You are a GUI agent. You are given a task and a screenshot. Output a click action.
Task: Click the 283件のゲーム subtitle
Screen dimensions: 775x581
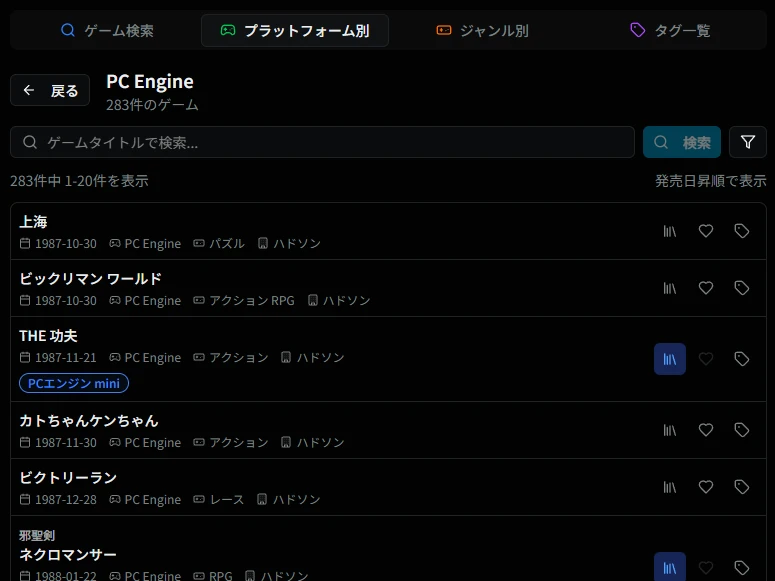(x=152, y=105)
